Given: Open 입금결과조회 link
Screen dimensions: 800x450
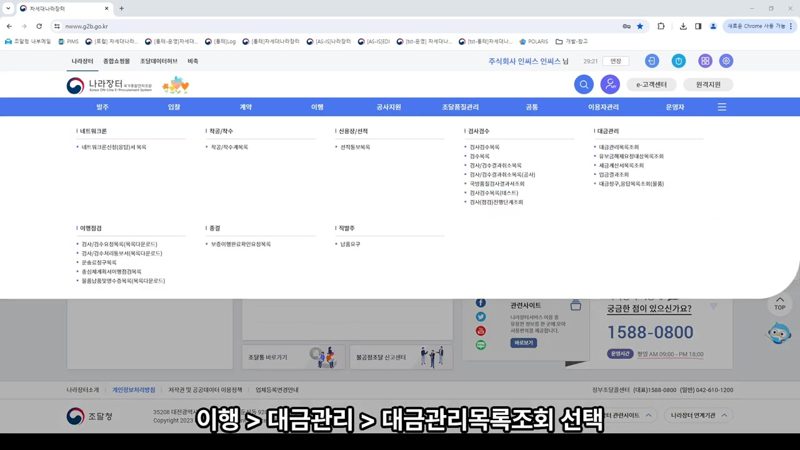Looking at the screenshot, I should coord(614,174).
